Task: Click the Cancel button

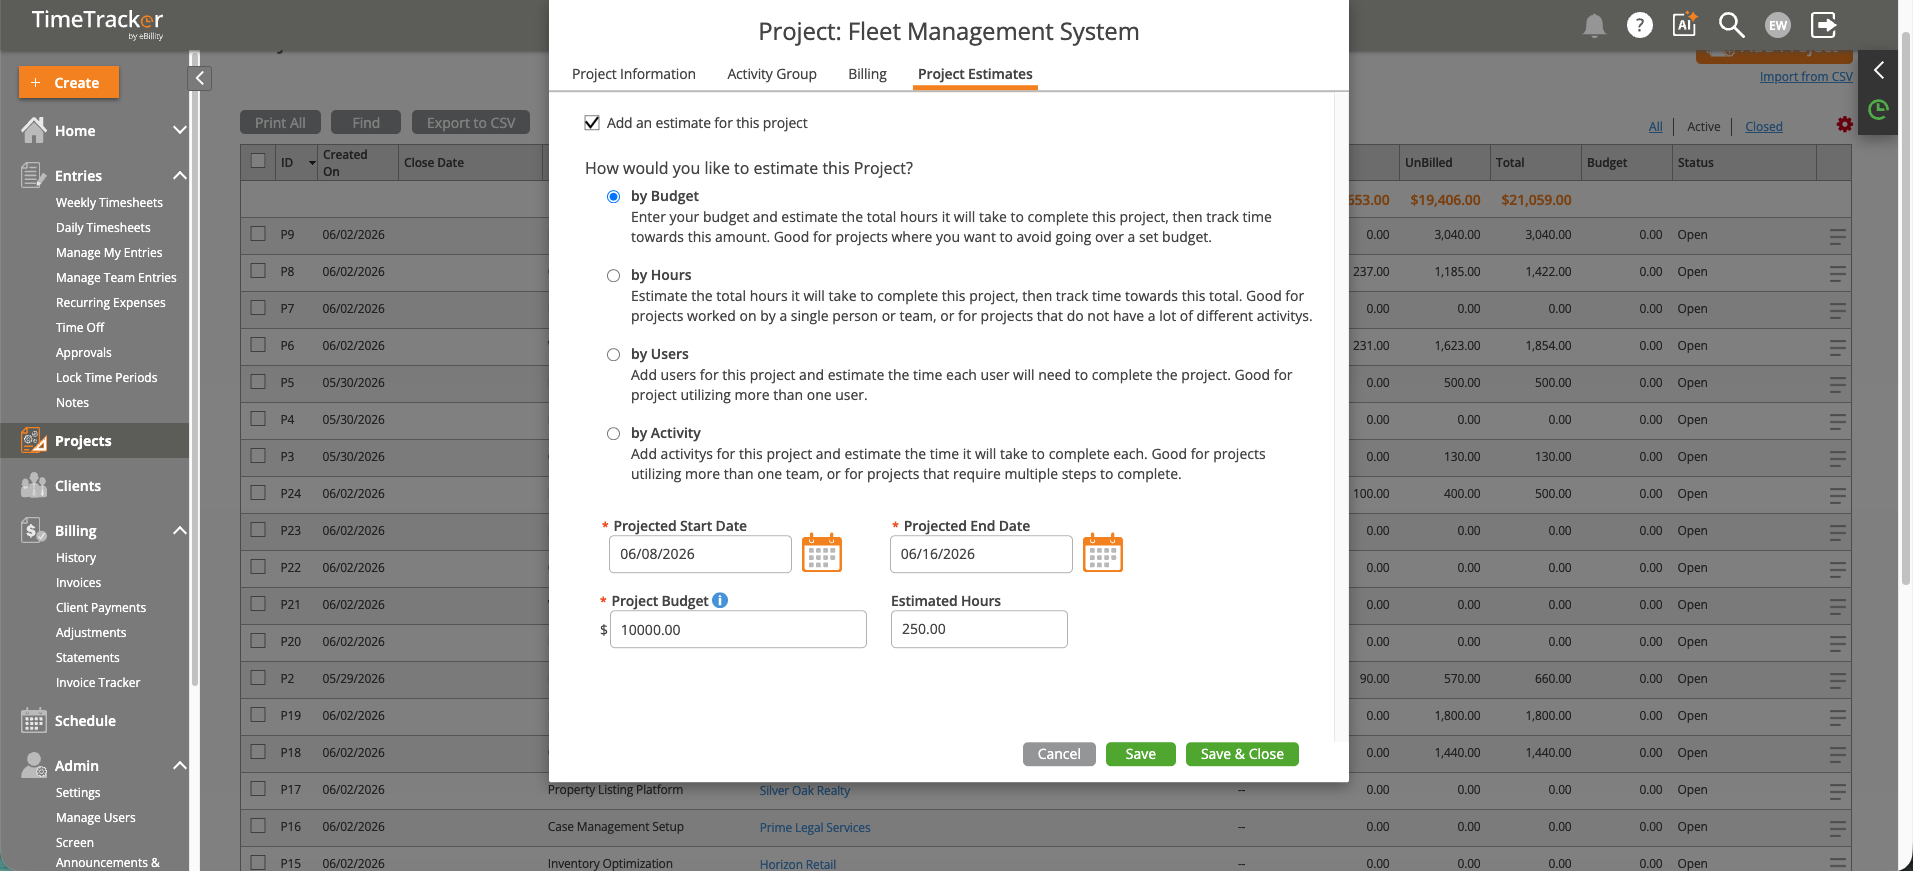Action: (x=1059, y=754)
